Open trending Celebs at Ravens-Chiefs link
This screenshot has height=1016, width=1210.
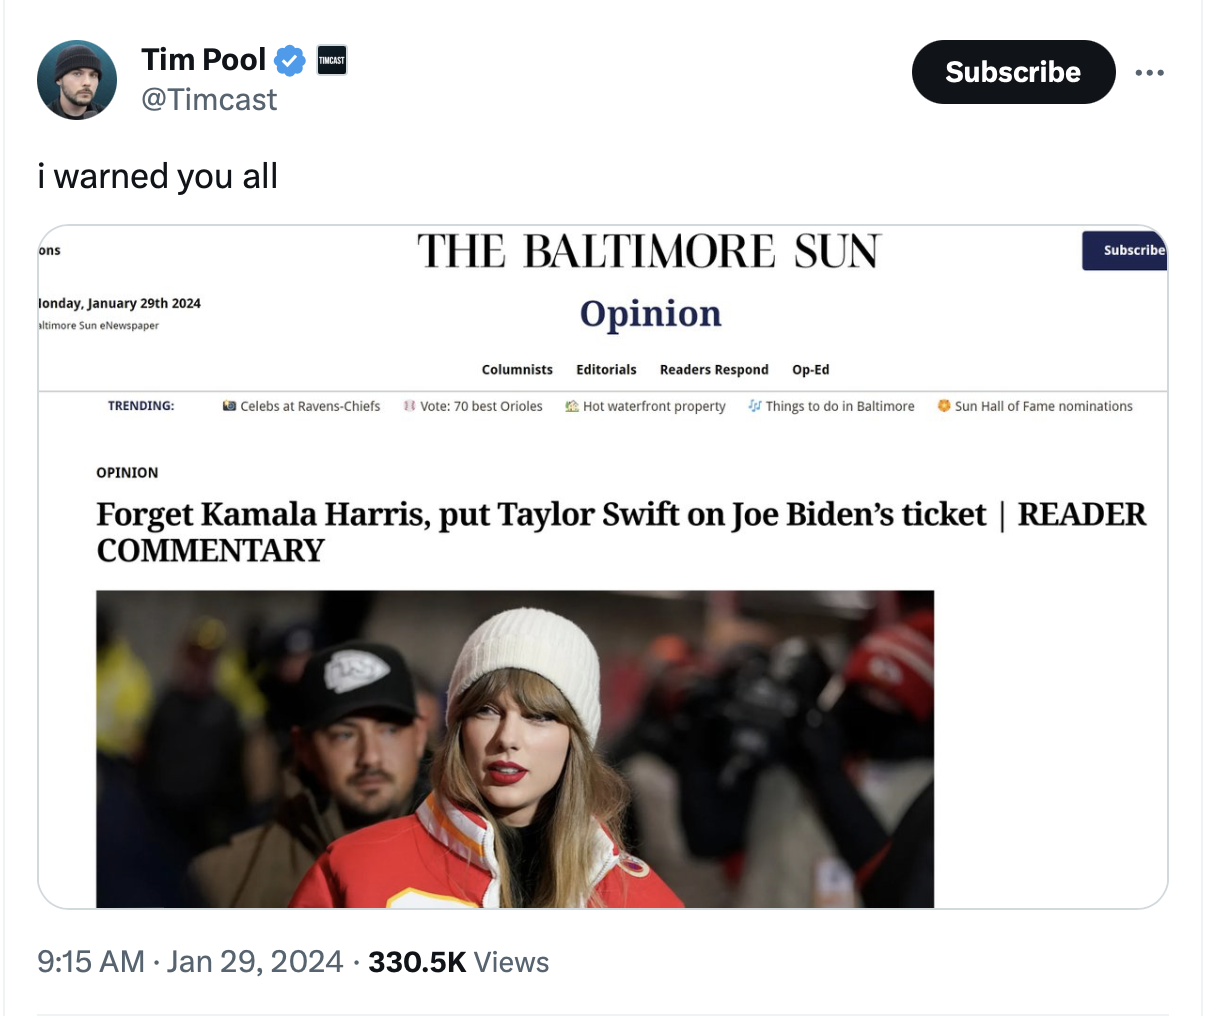click(310, 406)
